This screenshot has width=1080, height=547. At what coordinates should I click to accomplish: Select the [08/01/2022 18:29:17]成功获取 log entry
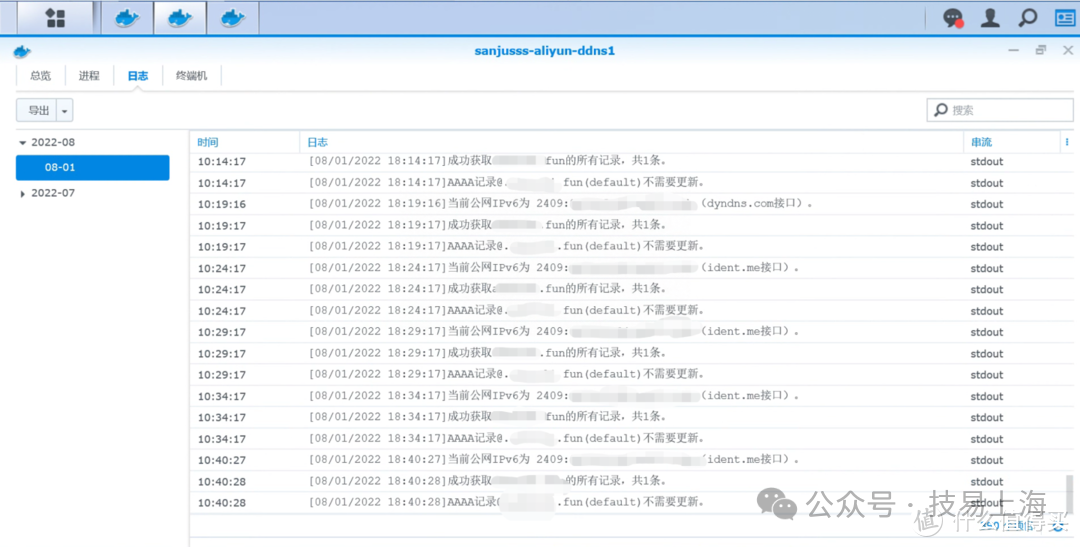tap(488, 353)
